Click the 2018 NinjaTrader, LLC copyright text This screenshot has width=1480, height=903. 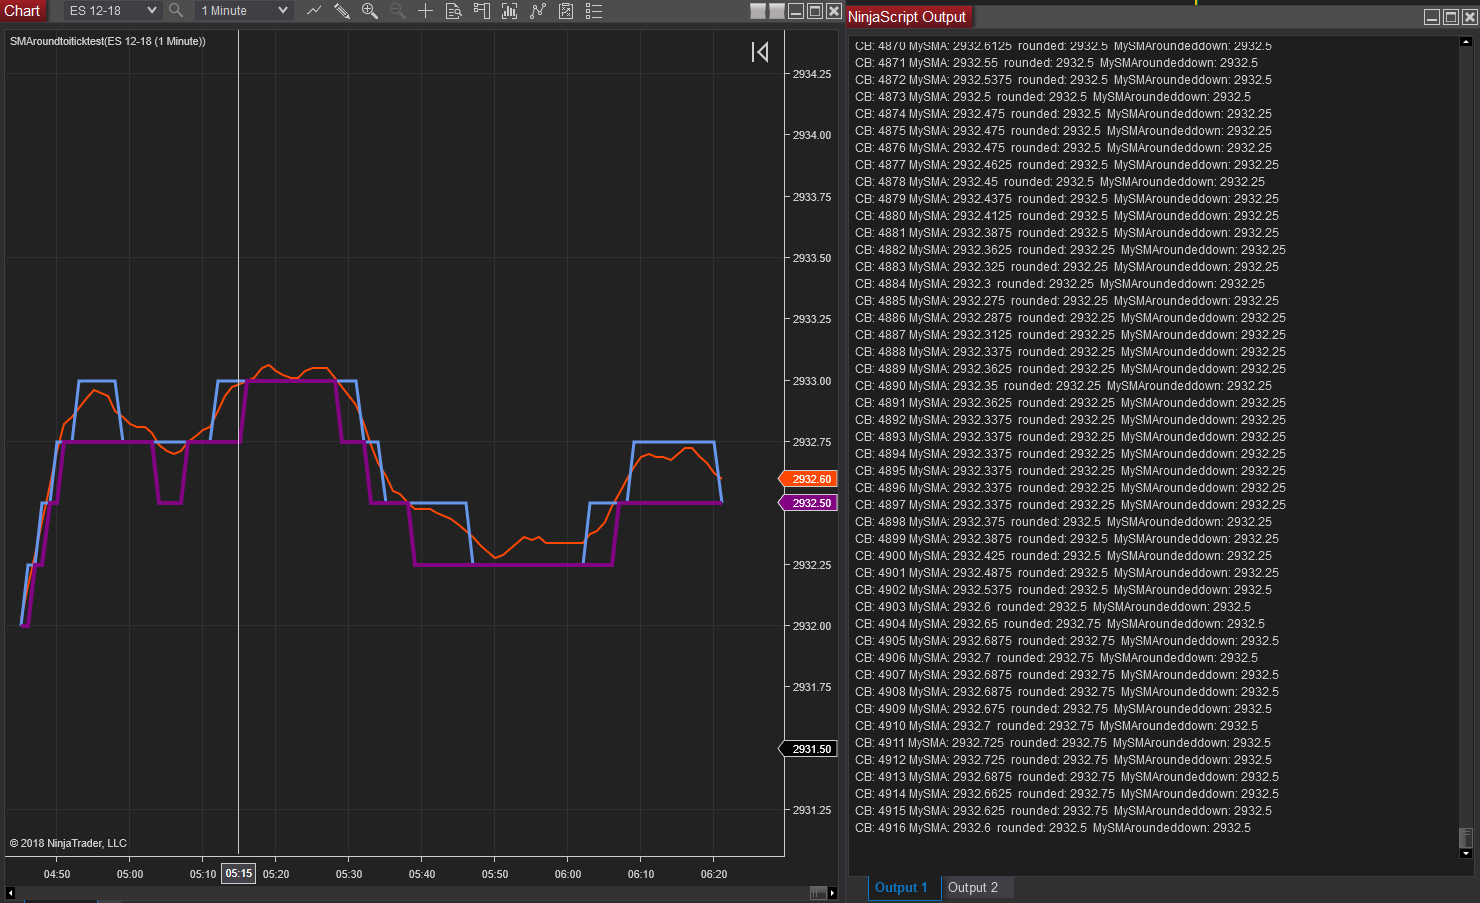(x=68, y=843)
